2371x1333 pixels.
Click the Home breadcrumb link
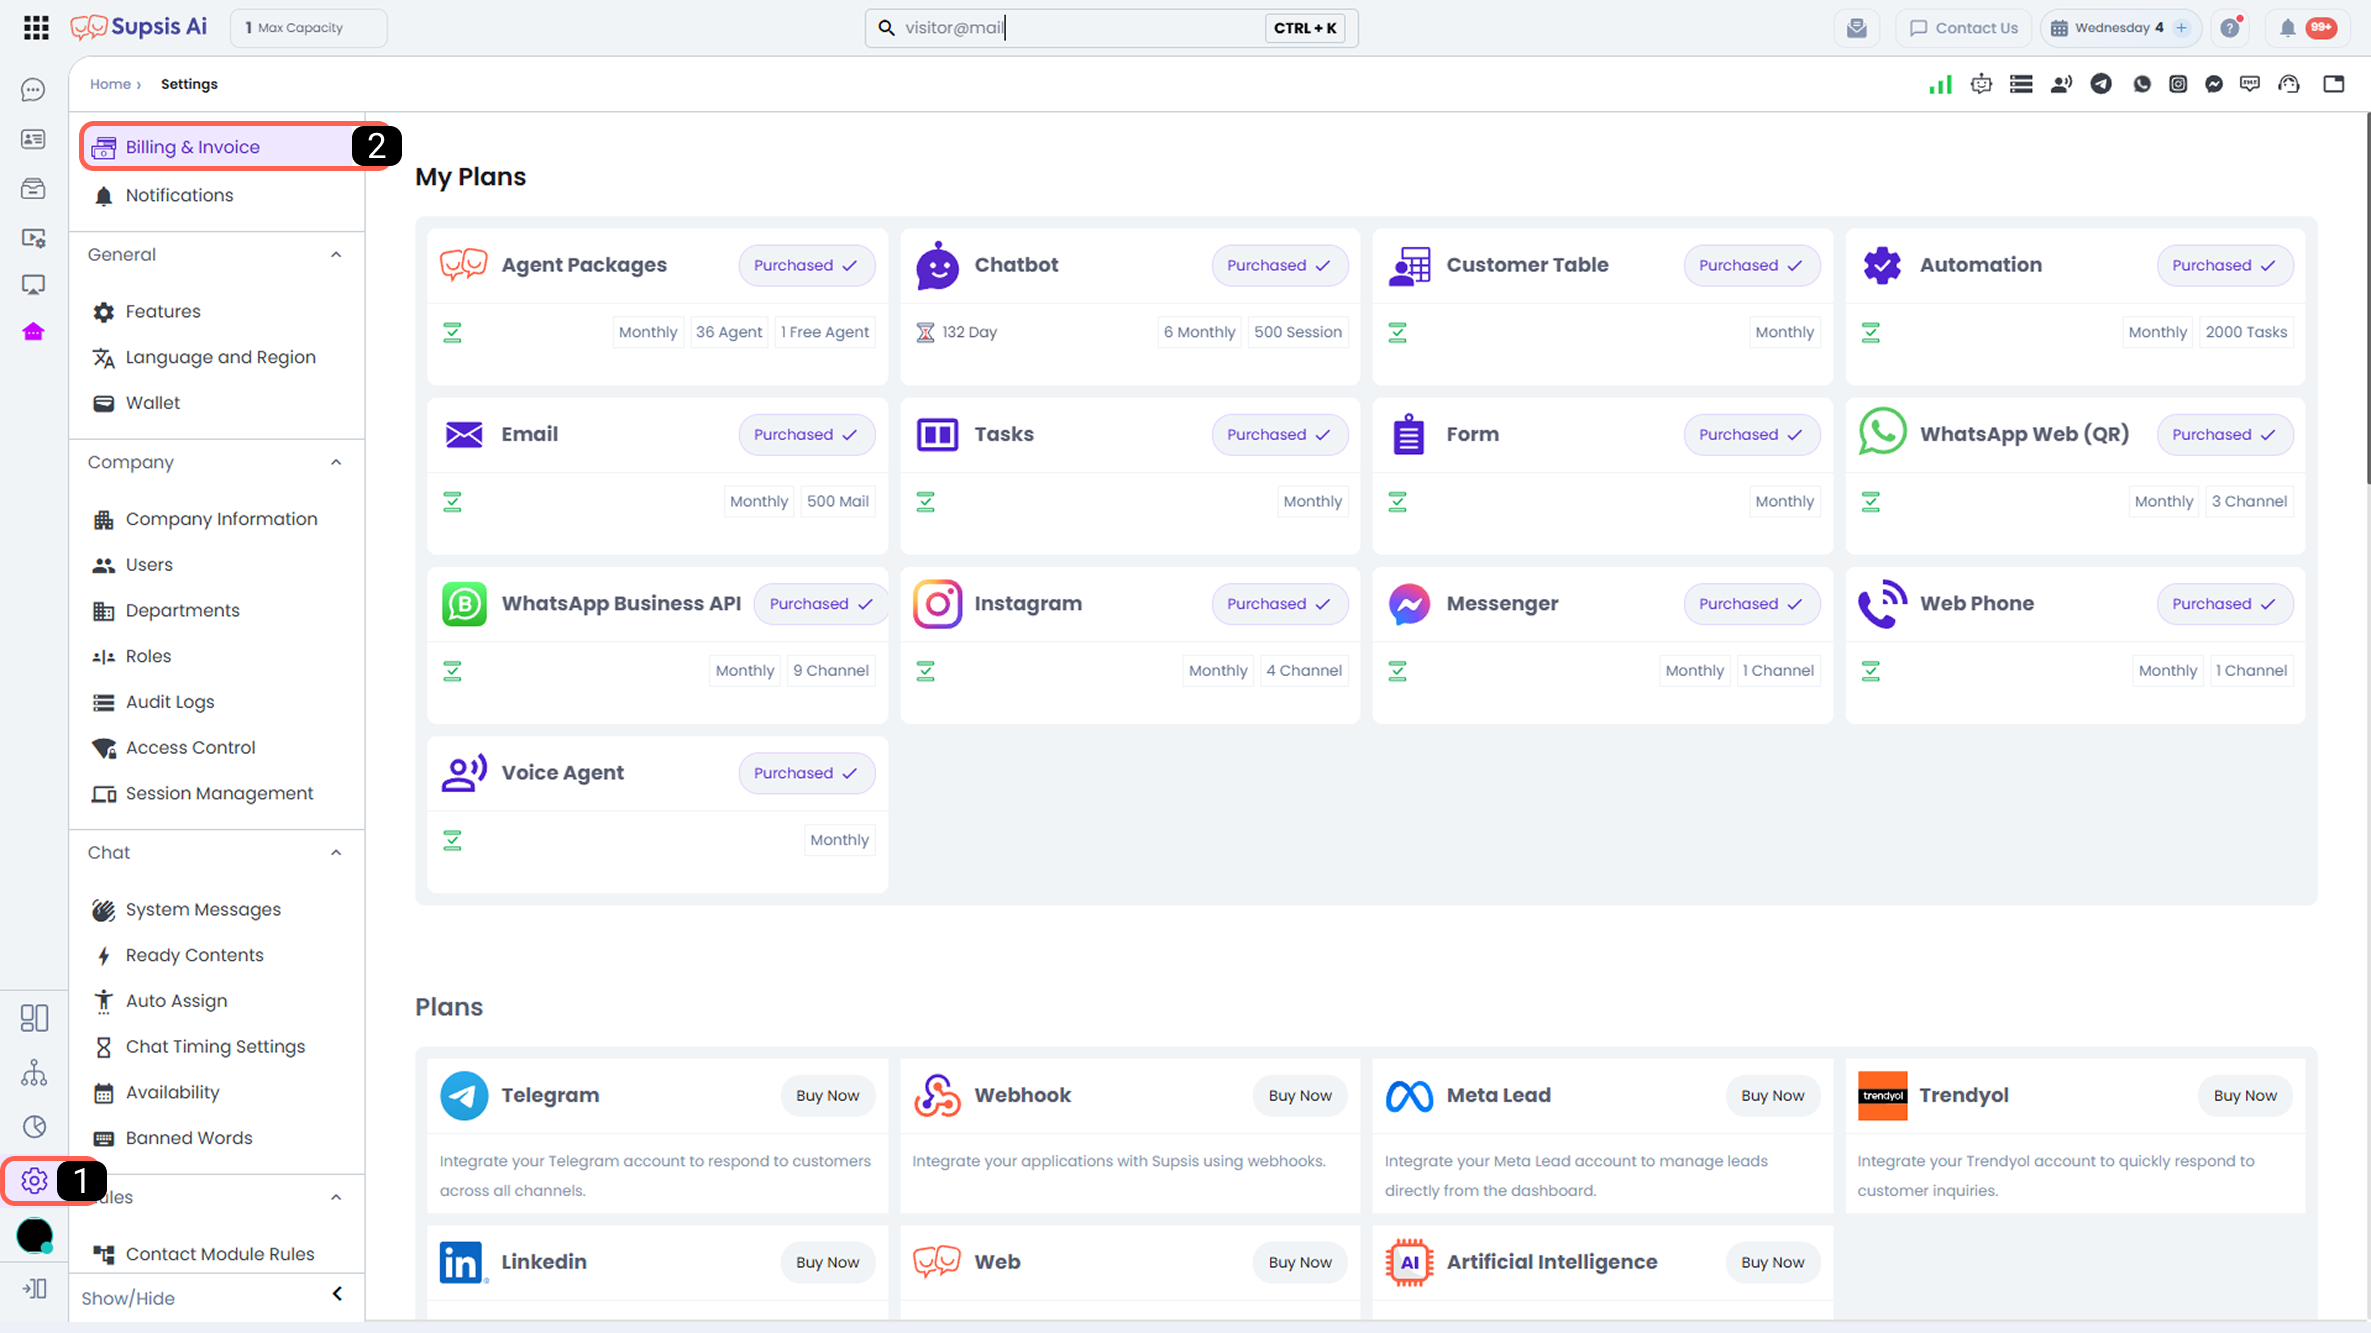click(x=110, y=84)
